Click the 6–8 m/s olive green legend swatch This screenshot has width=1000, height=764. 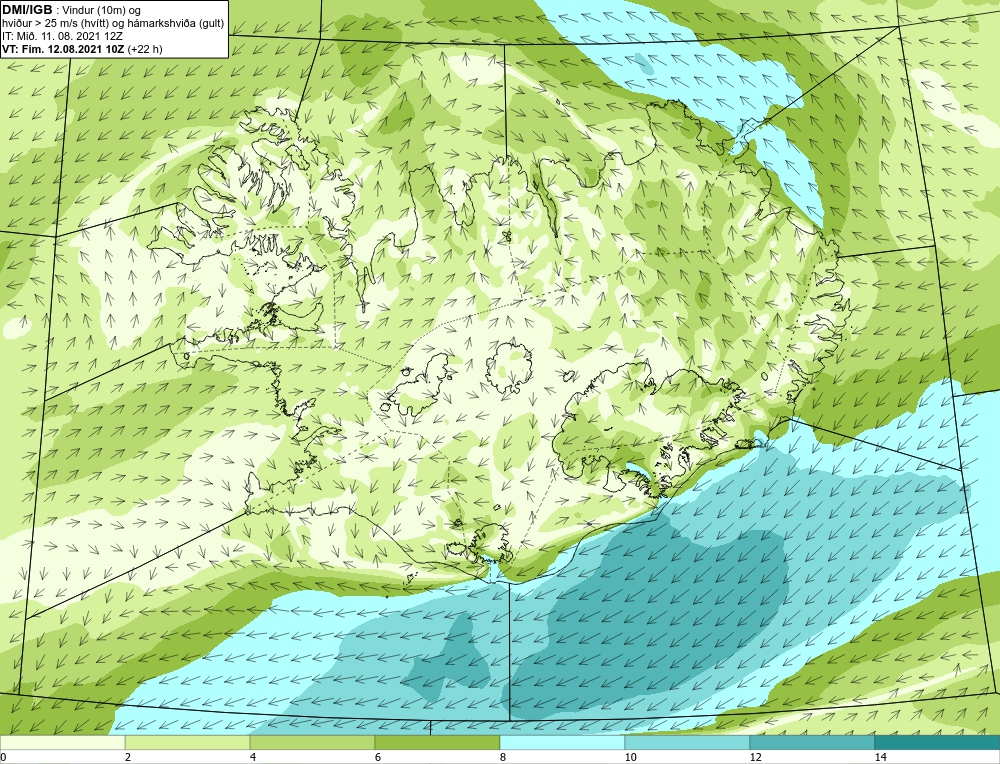[x=438, y=743]
